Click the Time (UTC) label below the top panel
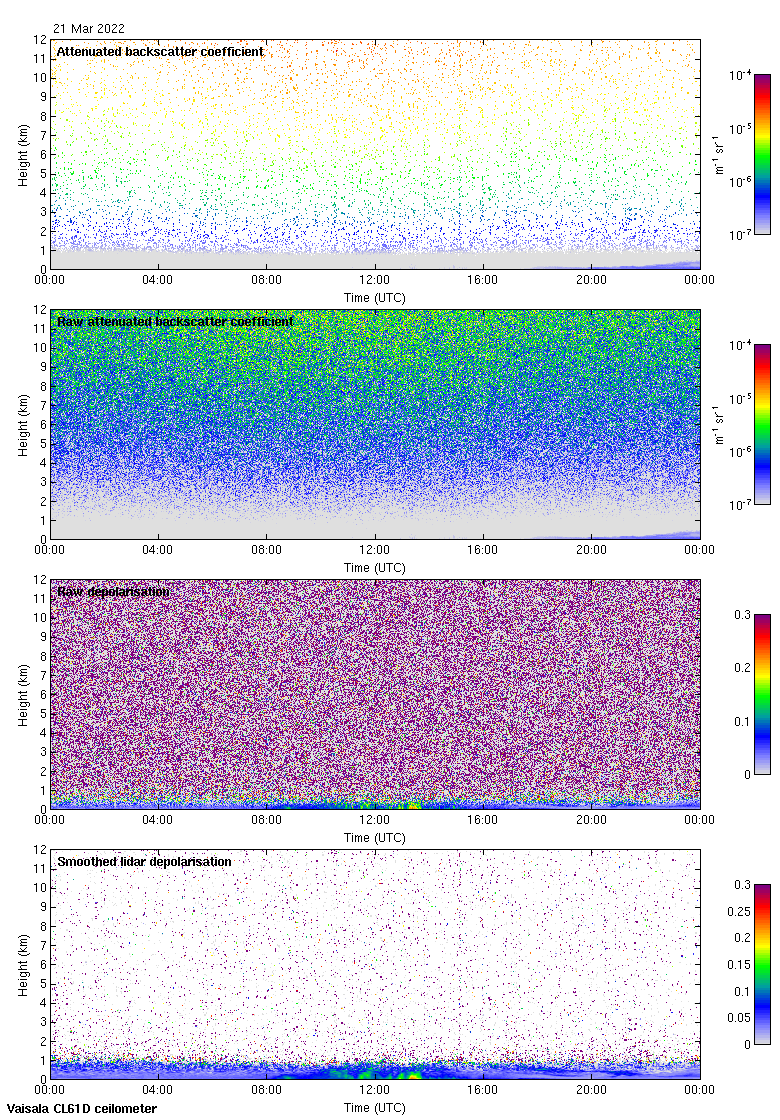The image size is (780, 1120). coord(375,297)
